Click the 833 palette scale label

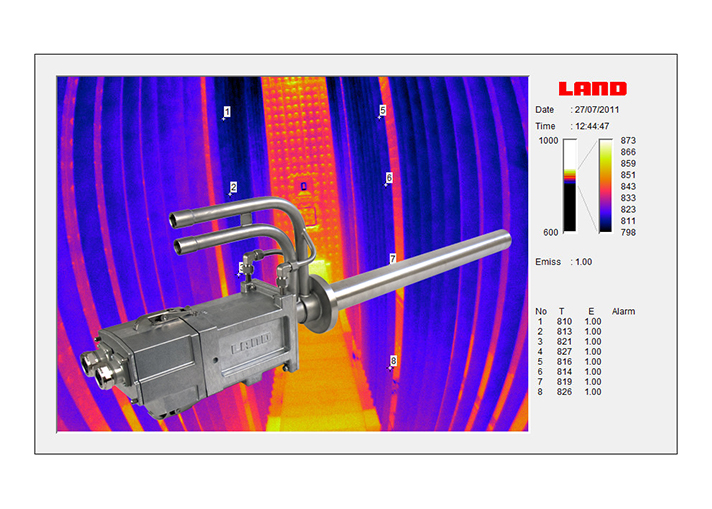(628, 198)
